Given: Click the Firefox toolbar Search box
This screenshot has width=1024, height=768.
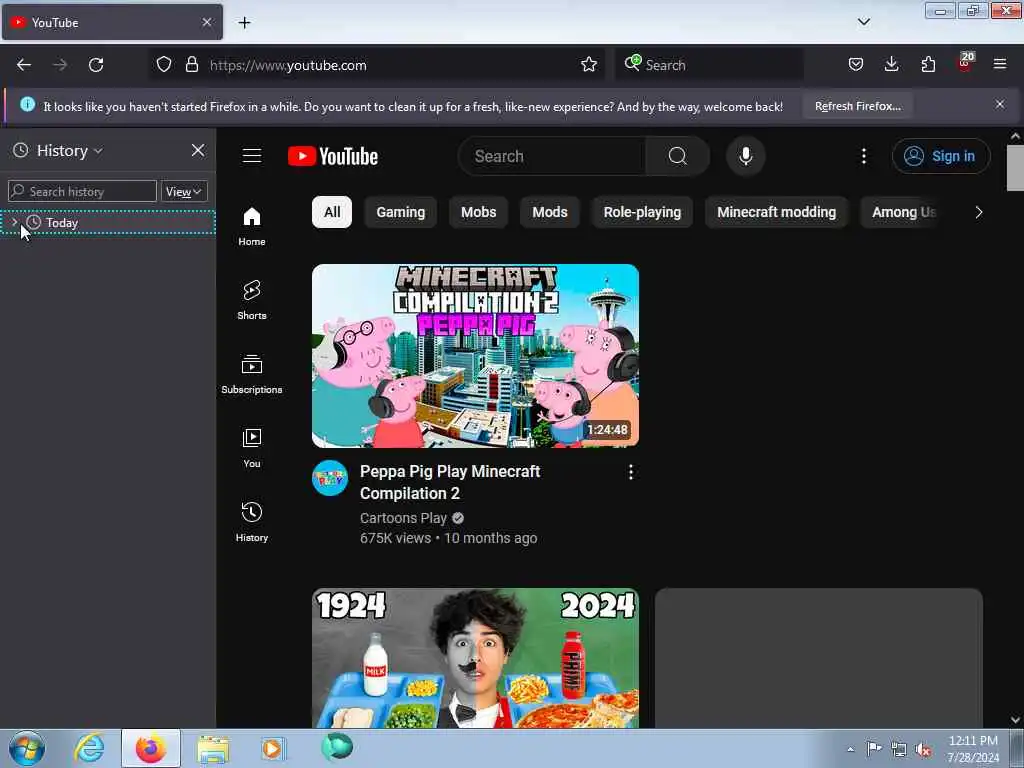Looking at the screenshot, I should pos(709,65).
